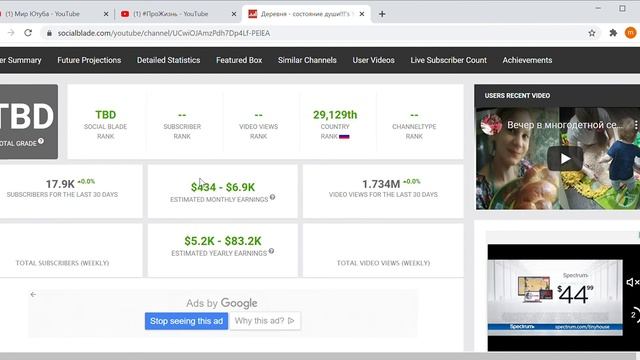
Task: Click the padlock site info icon
Action: pos(49,33)
